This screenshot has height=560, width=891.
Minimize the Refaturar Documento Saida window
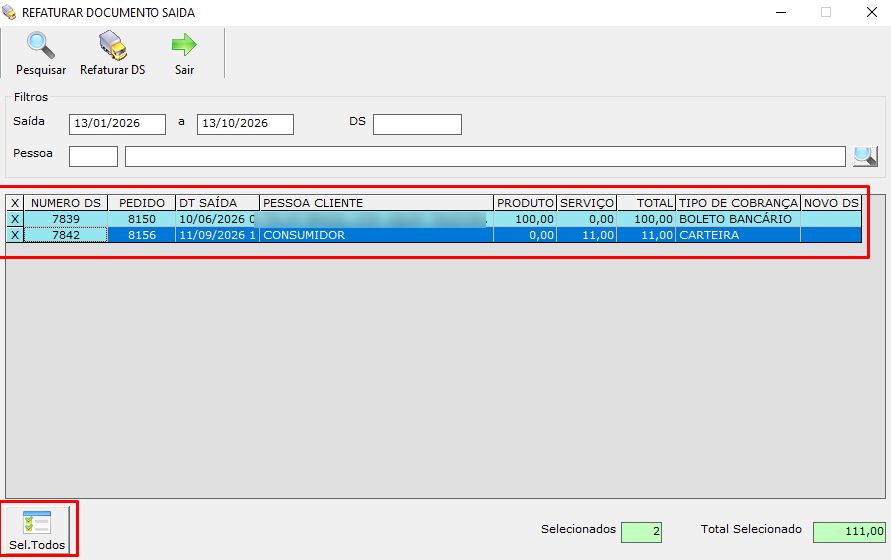pos(781,12)
